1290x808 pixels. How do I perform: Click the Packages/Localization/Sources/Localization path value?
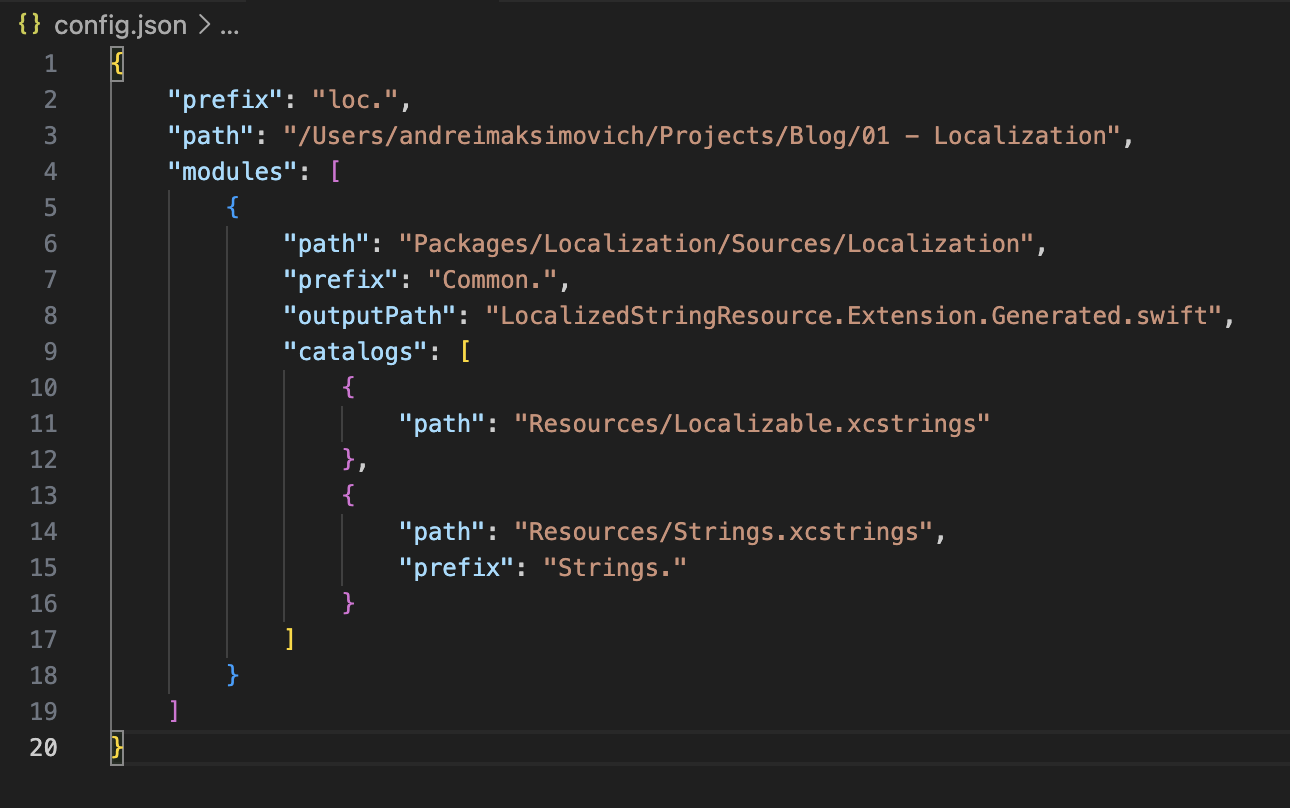coord(715,243)
